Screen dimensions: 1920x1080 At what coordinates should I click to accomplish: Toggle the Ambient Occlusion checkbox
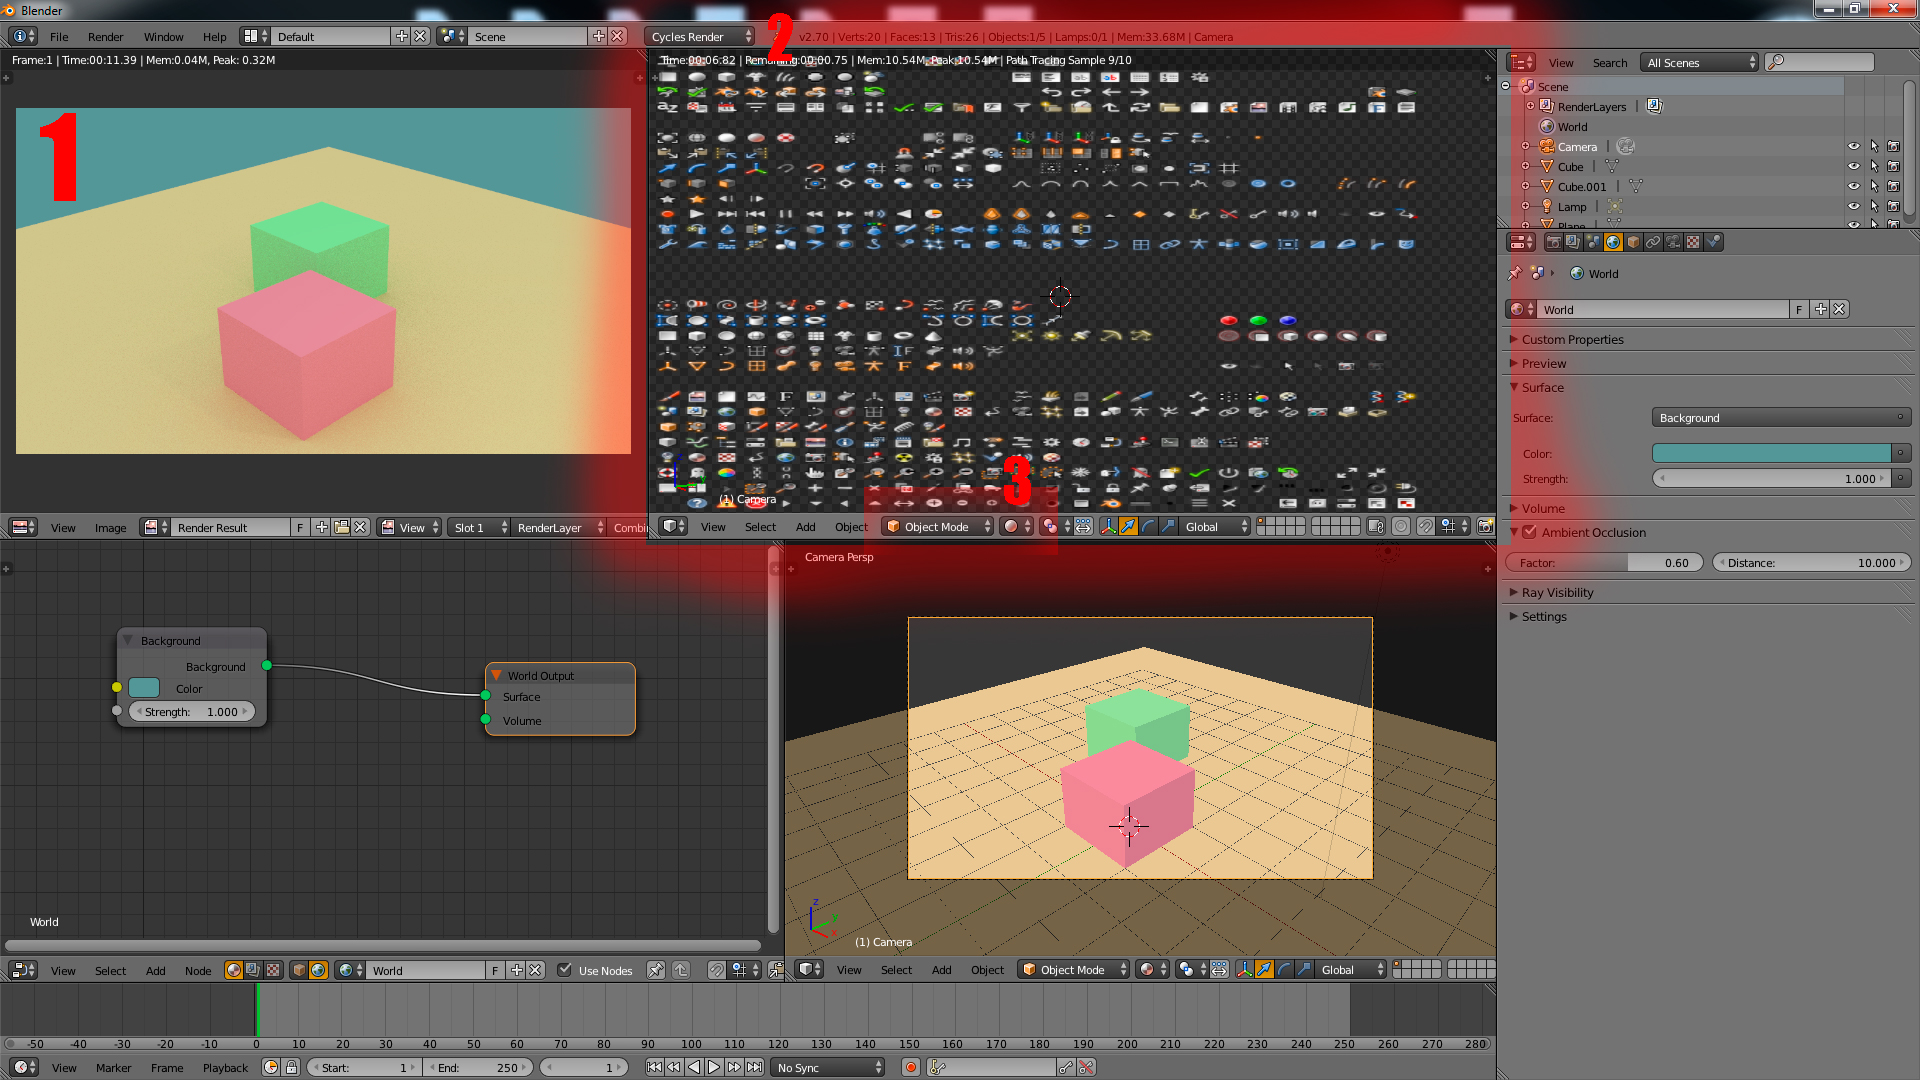pyautogui.click(x=1529, y=532)
